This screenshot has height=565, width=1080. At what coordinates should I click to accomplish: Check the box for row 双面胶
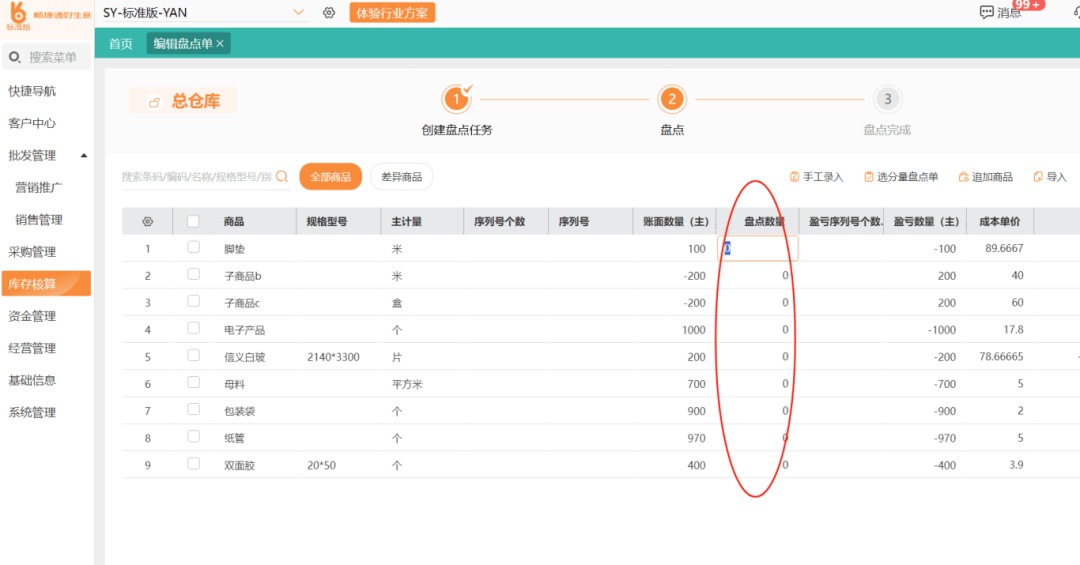194,464
